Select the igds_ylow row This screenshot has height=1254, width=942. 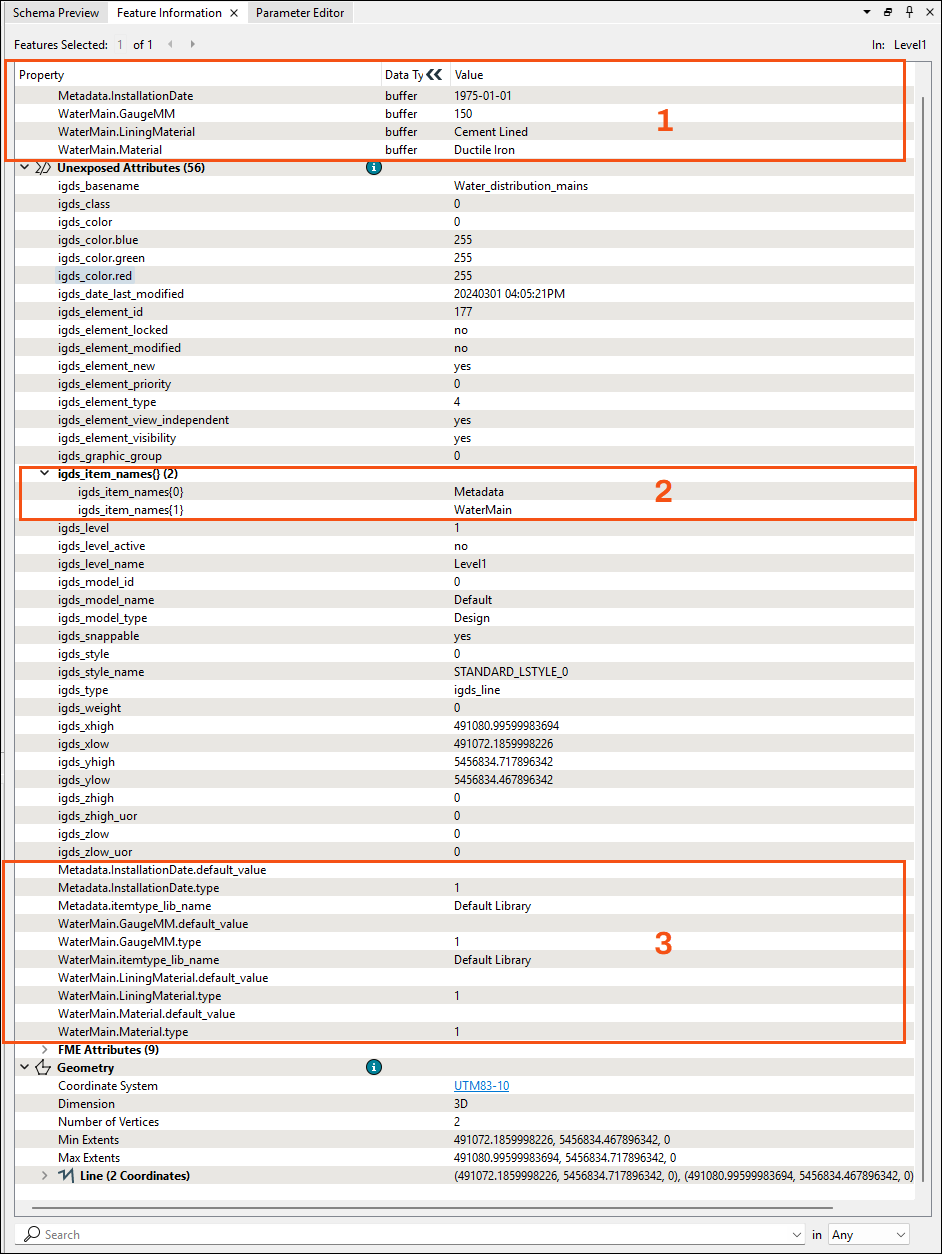(x=464, y=780)
